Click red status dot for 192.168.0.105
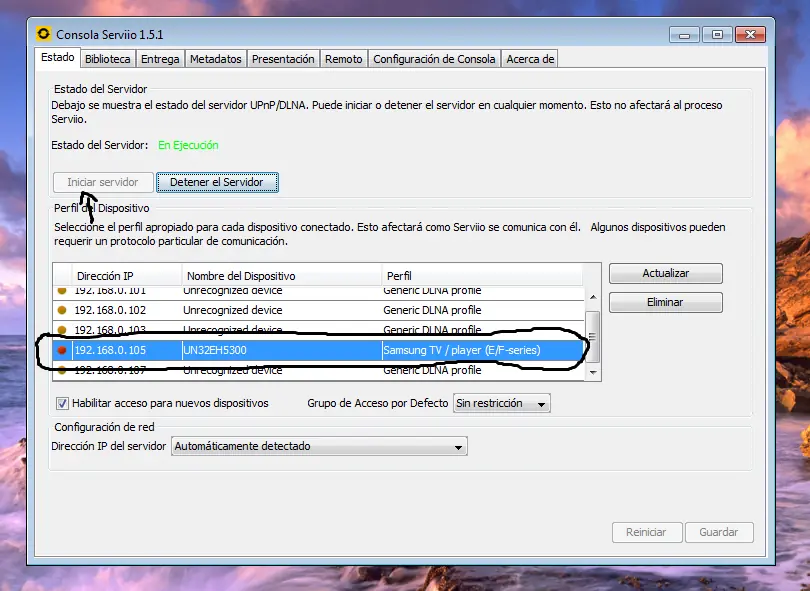810x591 pixels. (x=62, y=350)
